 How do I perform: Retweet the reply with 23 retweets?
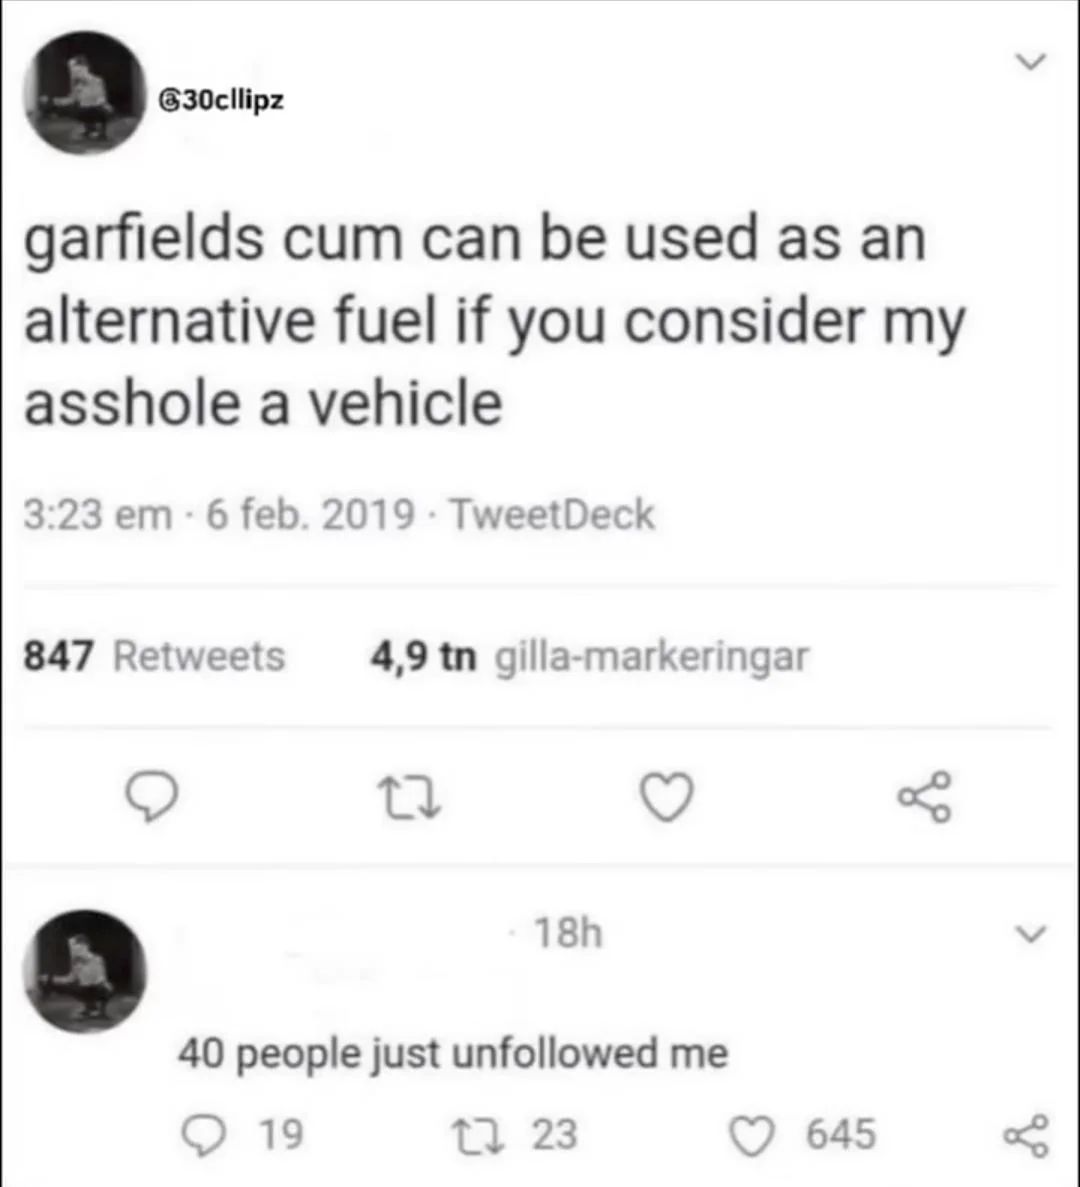[472, 1135]
